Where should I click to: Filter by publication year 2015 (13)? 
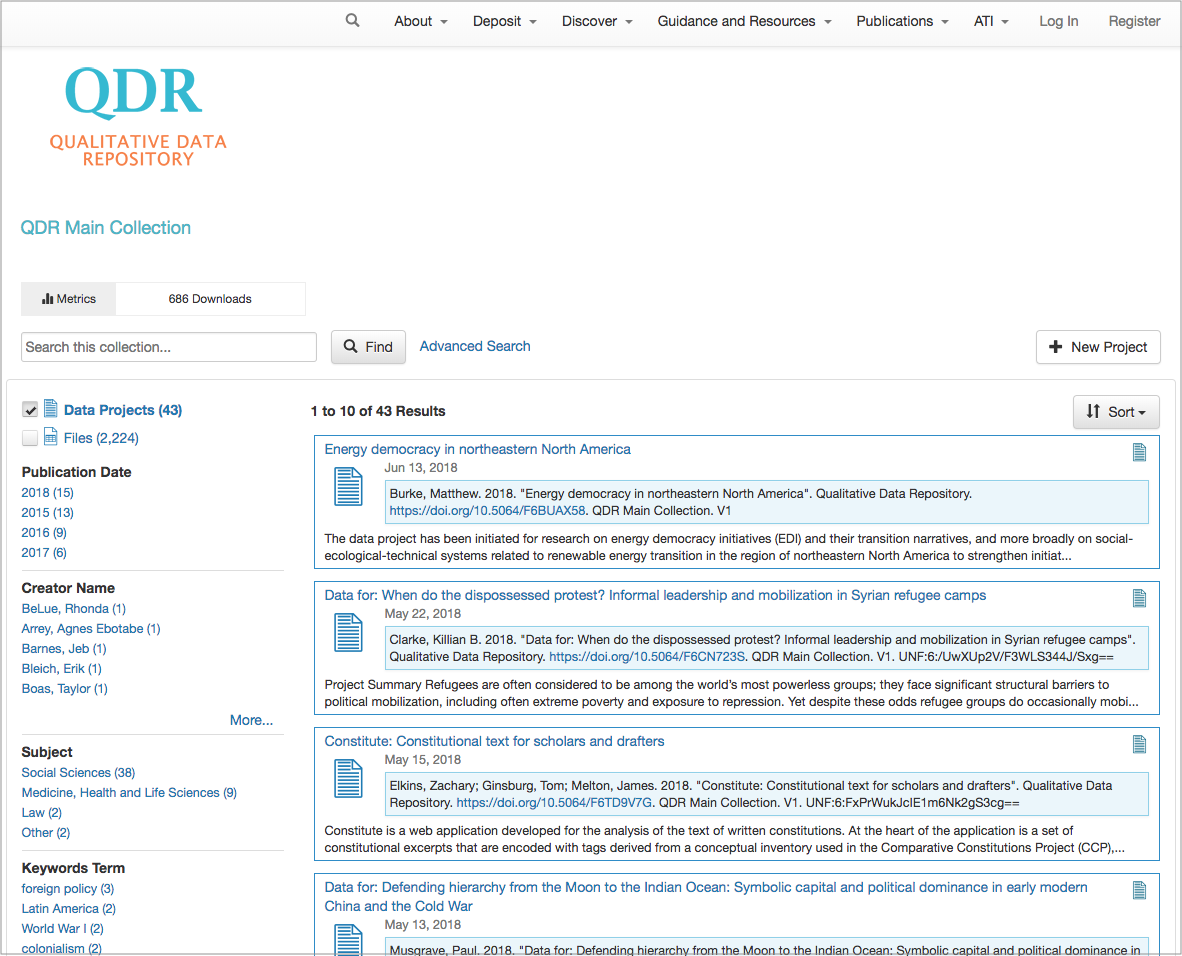coord(47,513)
